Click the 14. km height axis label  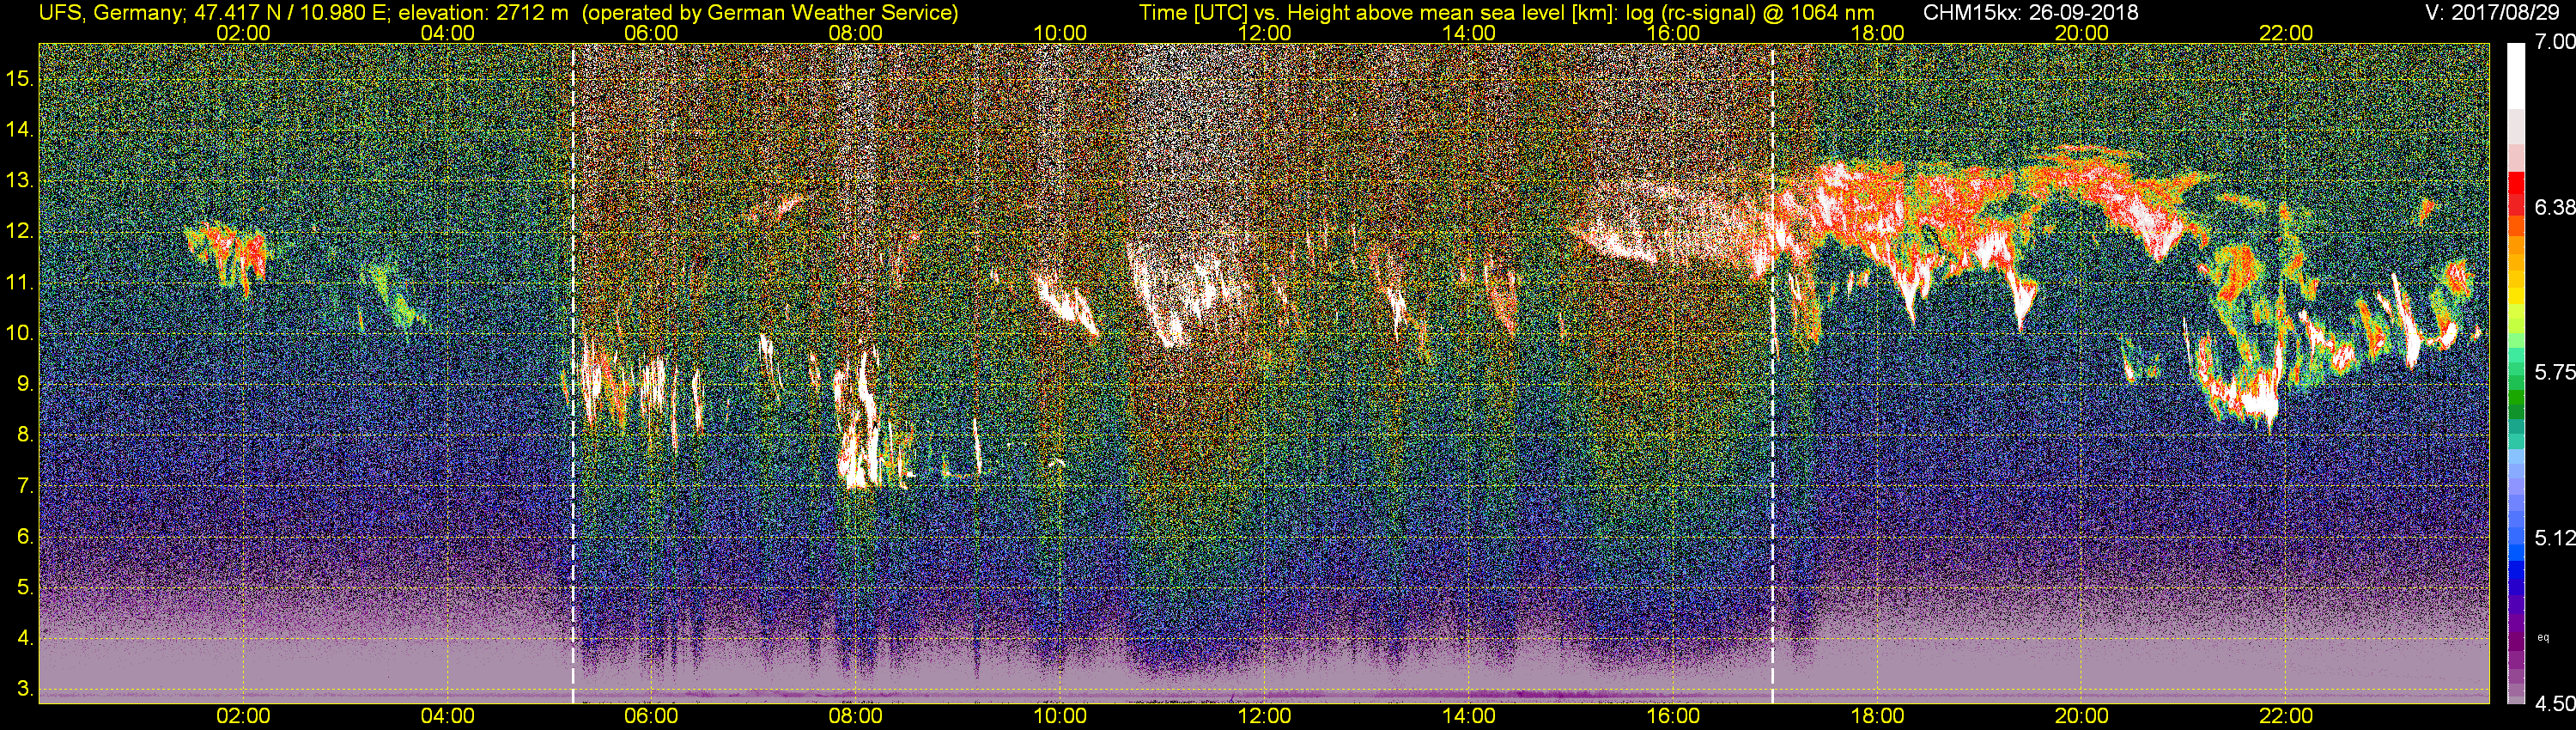(x=19, y=130)
